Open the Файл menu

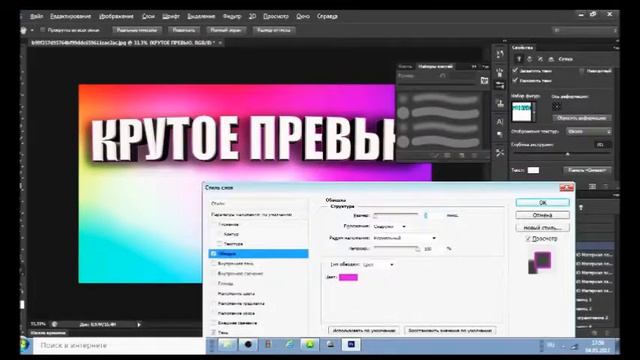pos(36,16)
